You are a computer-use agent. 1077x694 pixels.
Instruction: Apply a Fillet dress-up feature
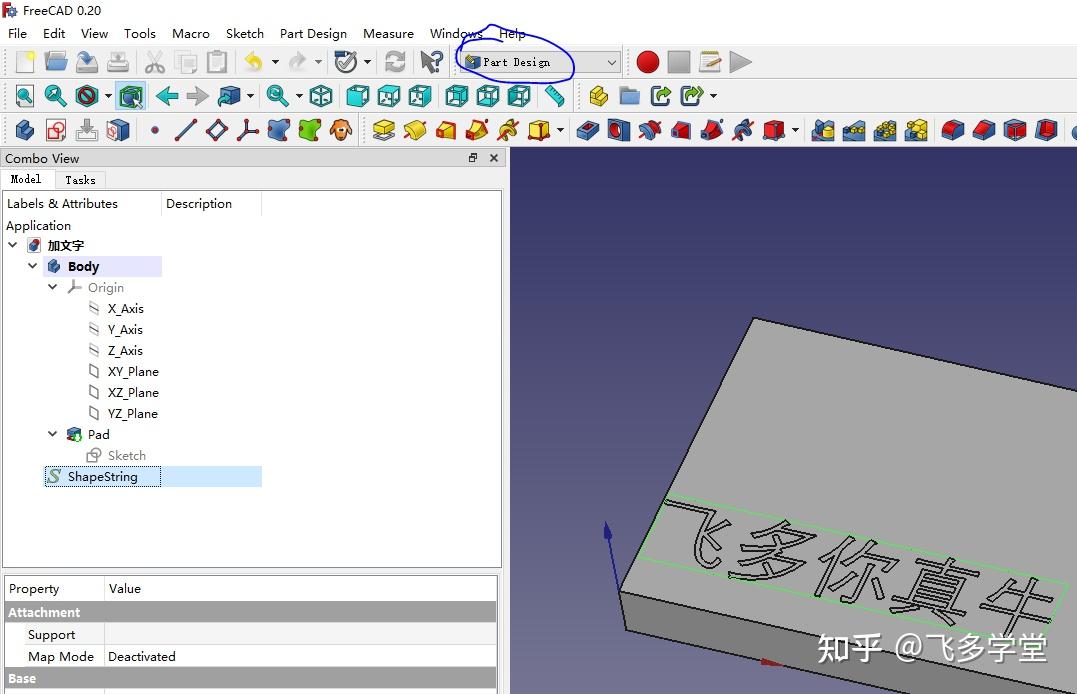(951, 130)
